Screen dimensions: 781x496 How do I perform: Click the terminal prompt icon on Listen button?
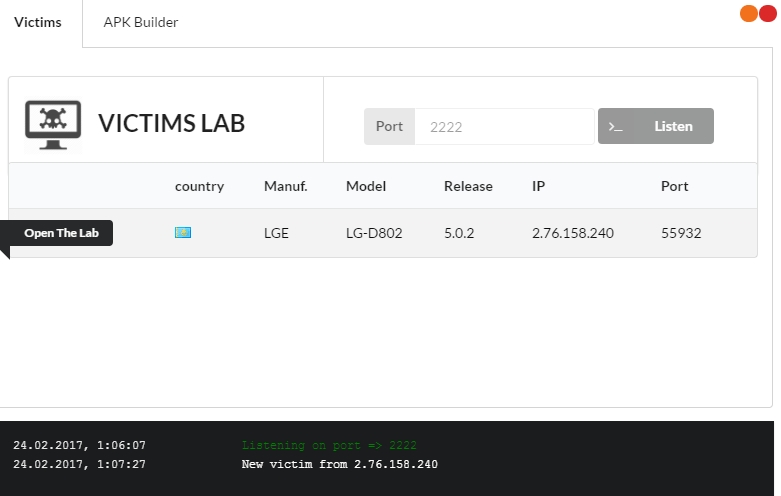coord(616,127)
